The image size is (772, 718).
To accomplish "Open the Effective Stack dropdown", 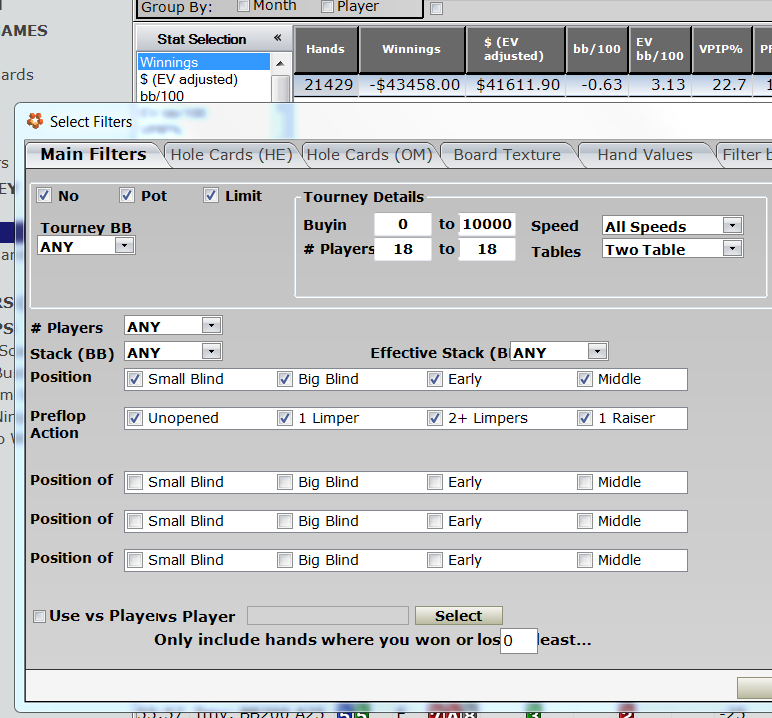I will [598, 352].
